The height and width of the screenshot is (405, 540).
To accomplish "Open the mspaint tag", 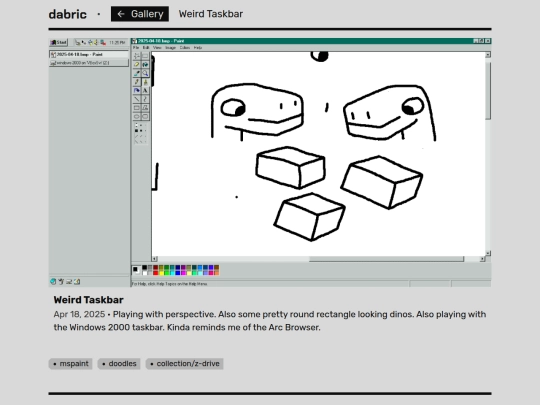I will [x=71, y=364].
